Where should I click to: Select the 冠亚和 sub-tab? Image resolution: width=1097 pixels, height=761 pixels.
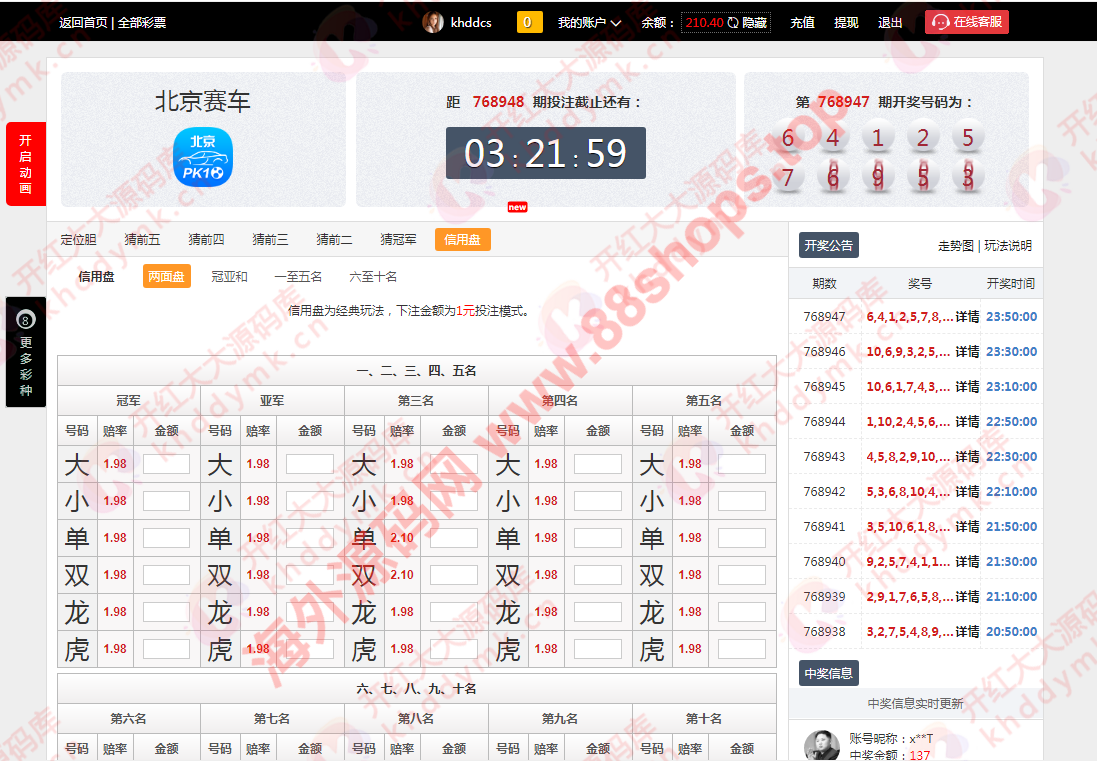[x=229, y=277]
